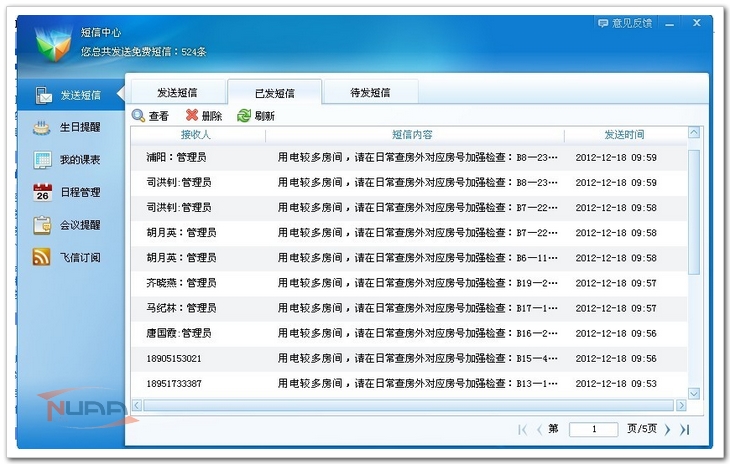The width and height of the screenshot is (730, 464).
Task: Jump to the last page arrow
Action: pos(685,429)
